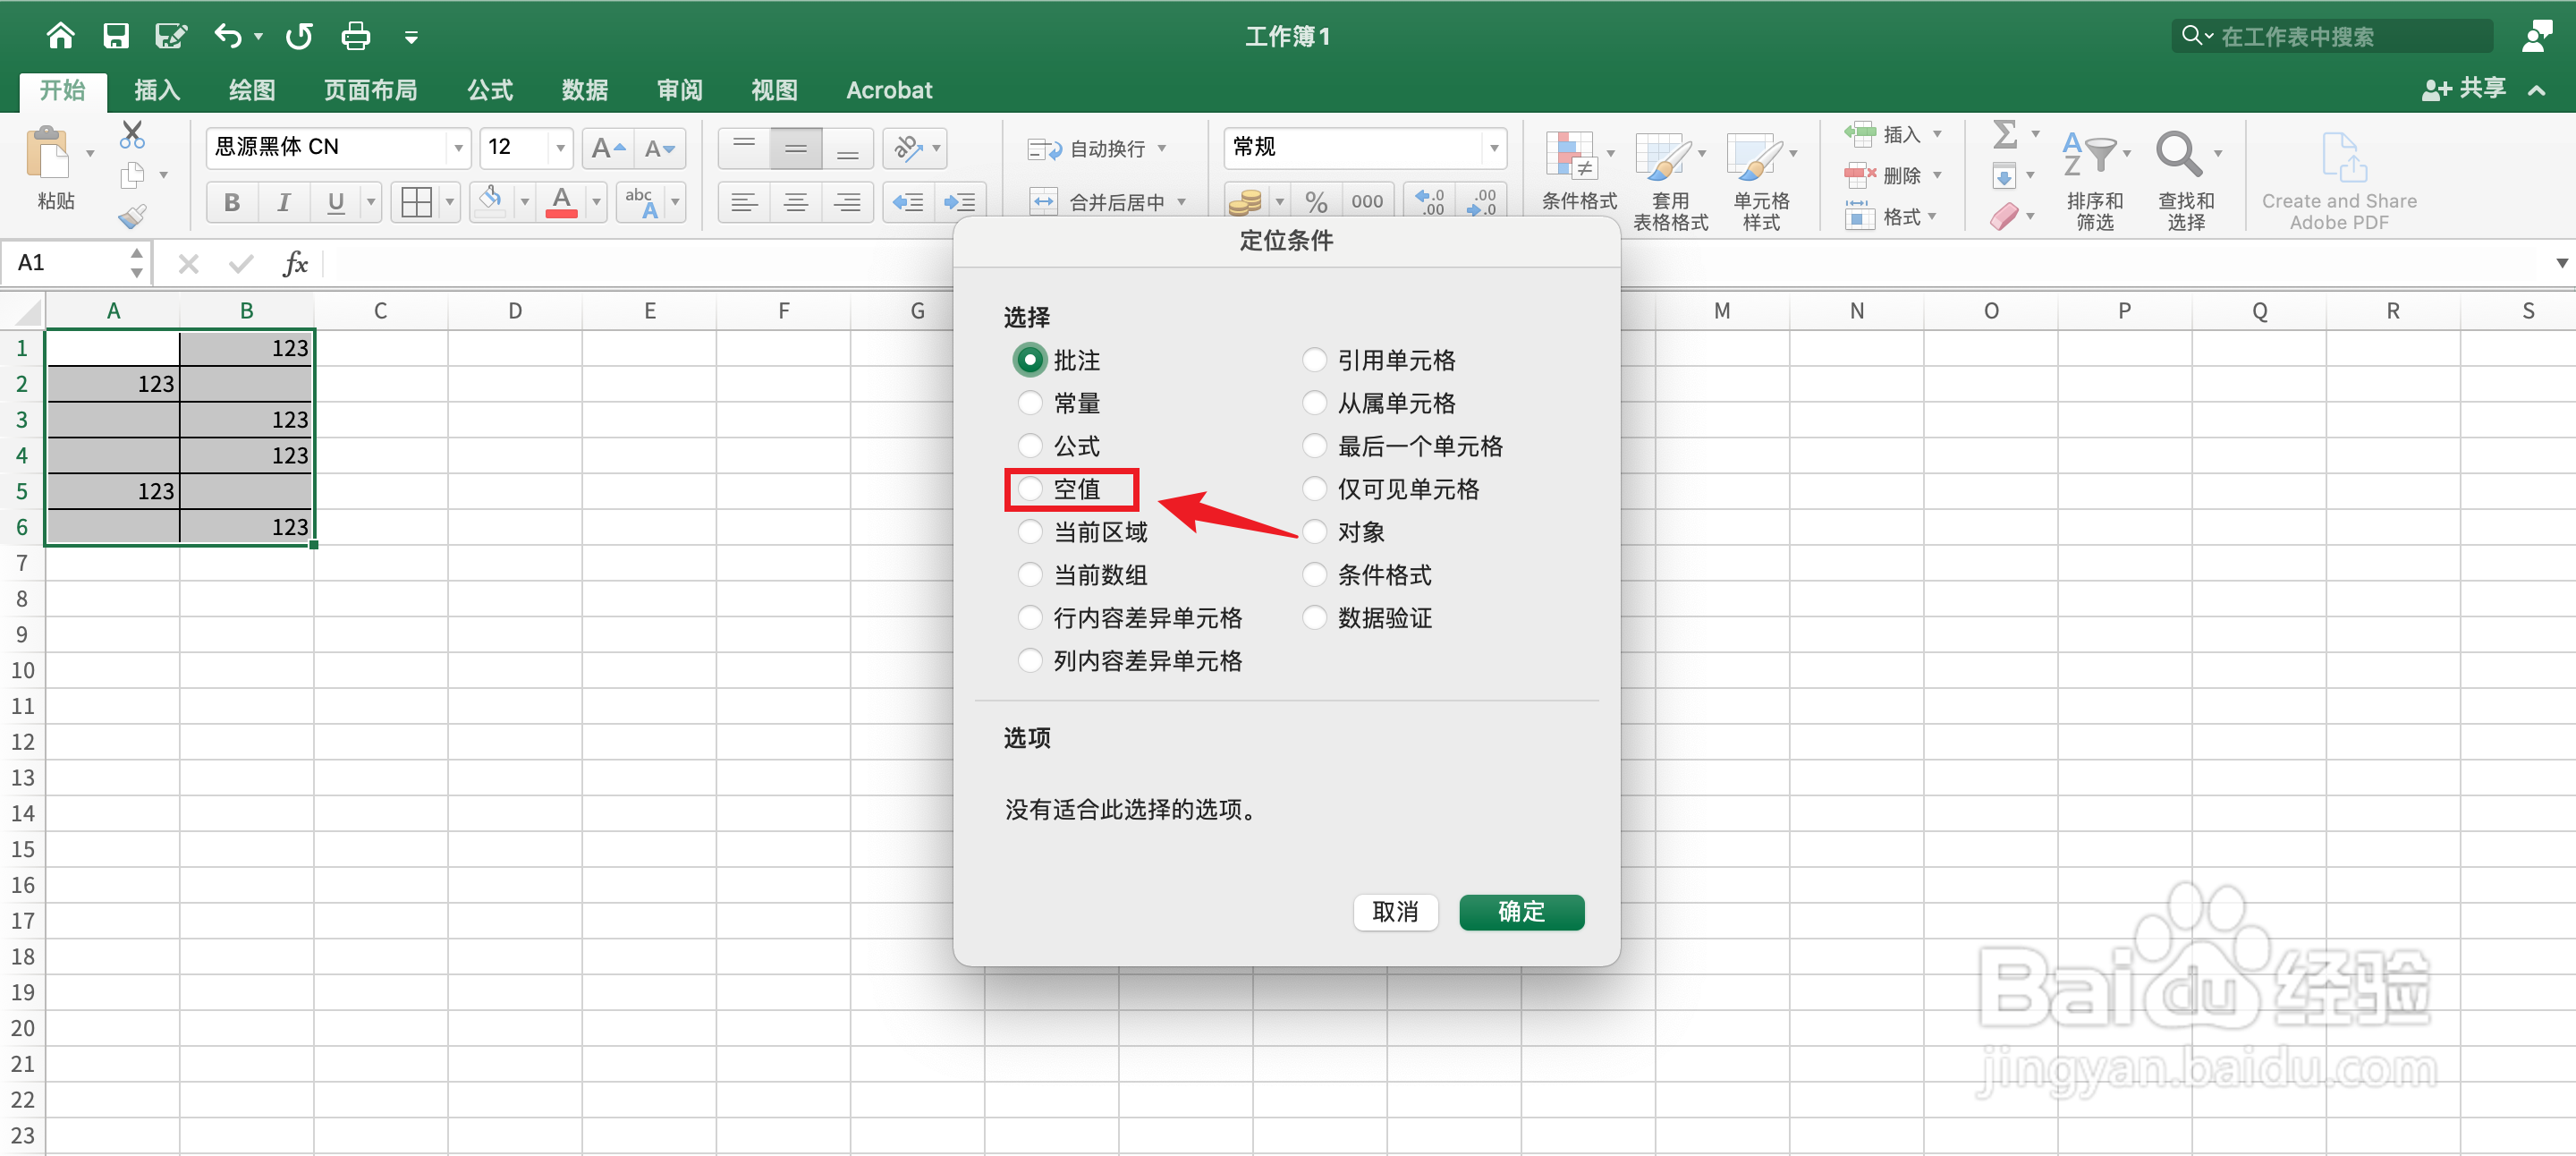Click the increase font size icon
Image resolution: width=2576 pixels, height=1156 pixels.
coord(607,149)
